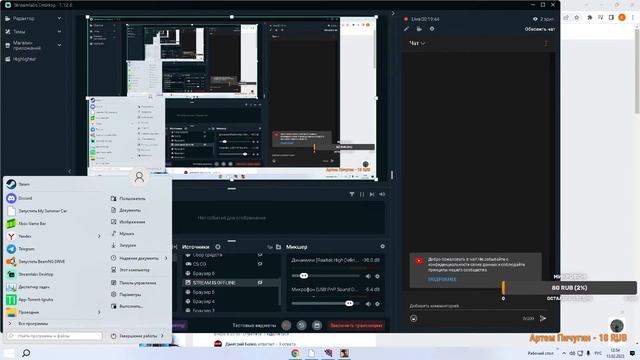Open Mixer settings gear next to Микшер

click(x=382, y=247)
